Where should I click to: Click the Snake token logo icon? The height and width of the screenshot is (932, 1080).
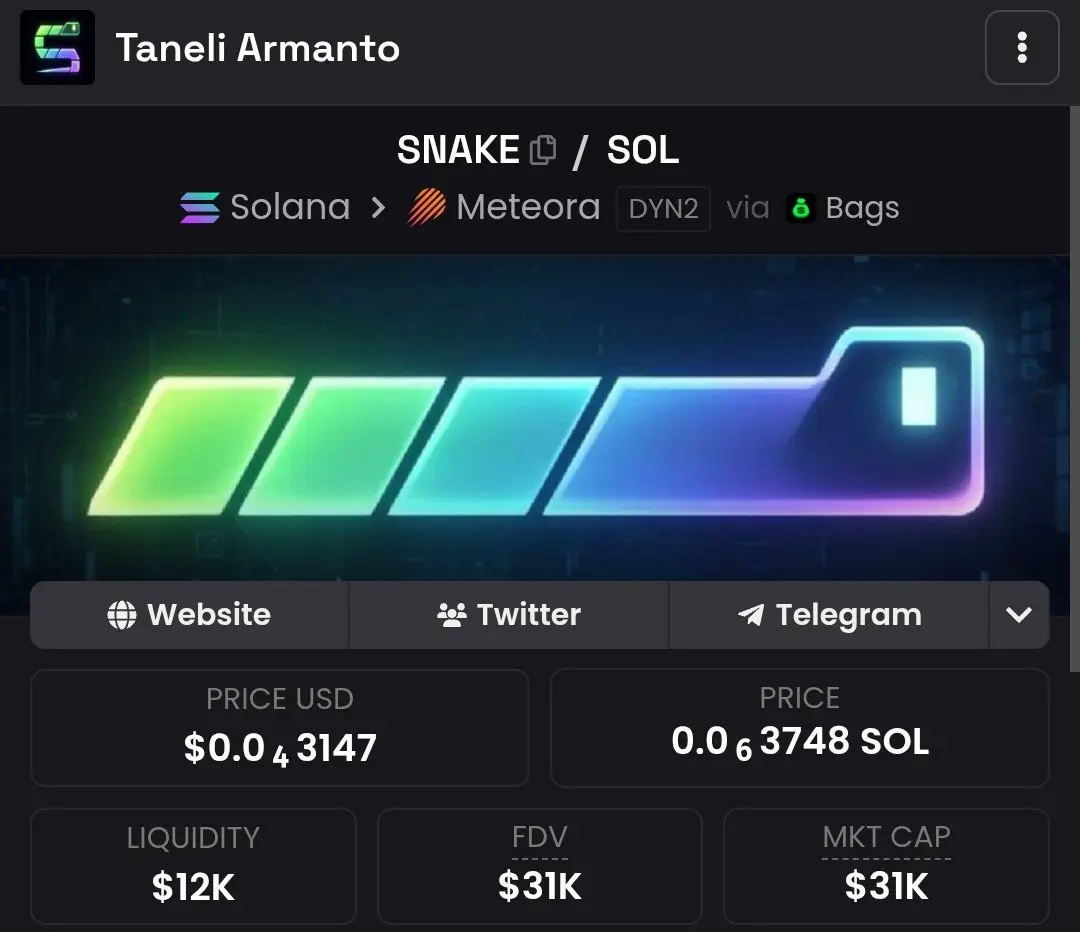click(x=58, y=48)
